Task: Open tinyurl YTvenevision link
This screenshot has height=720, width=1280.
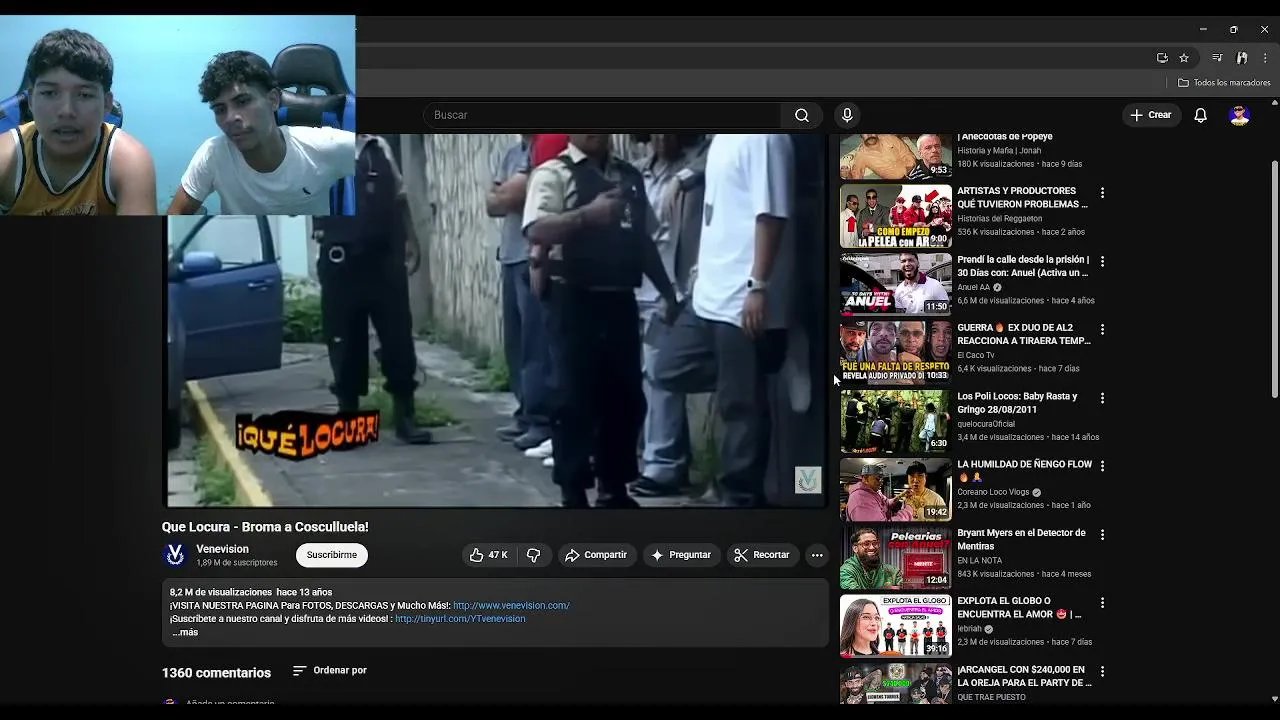Action: coord(460,619)
